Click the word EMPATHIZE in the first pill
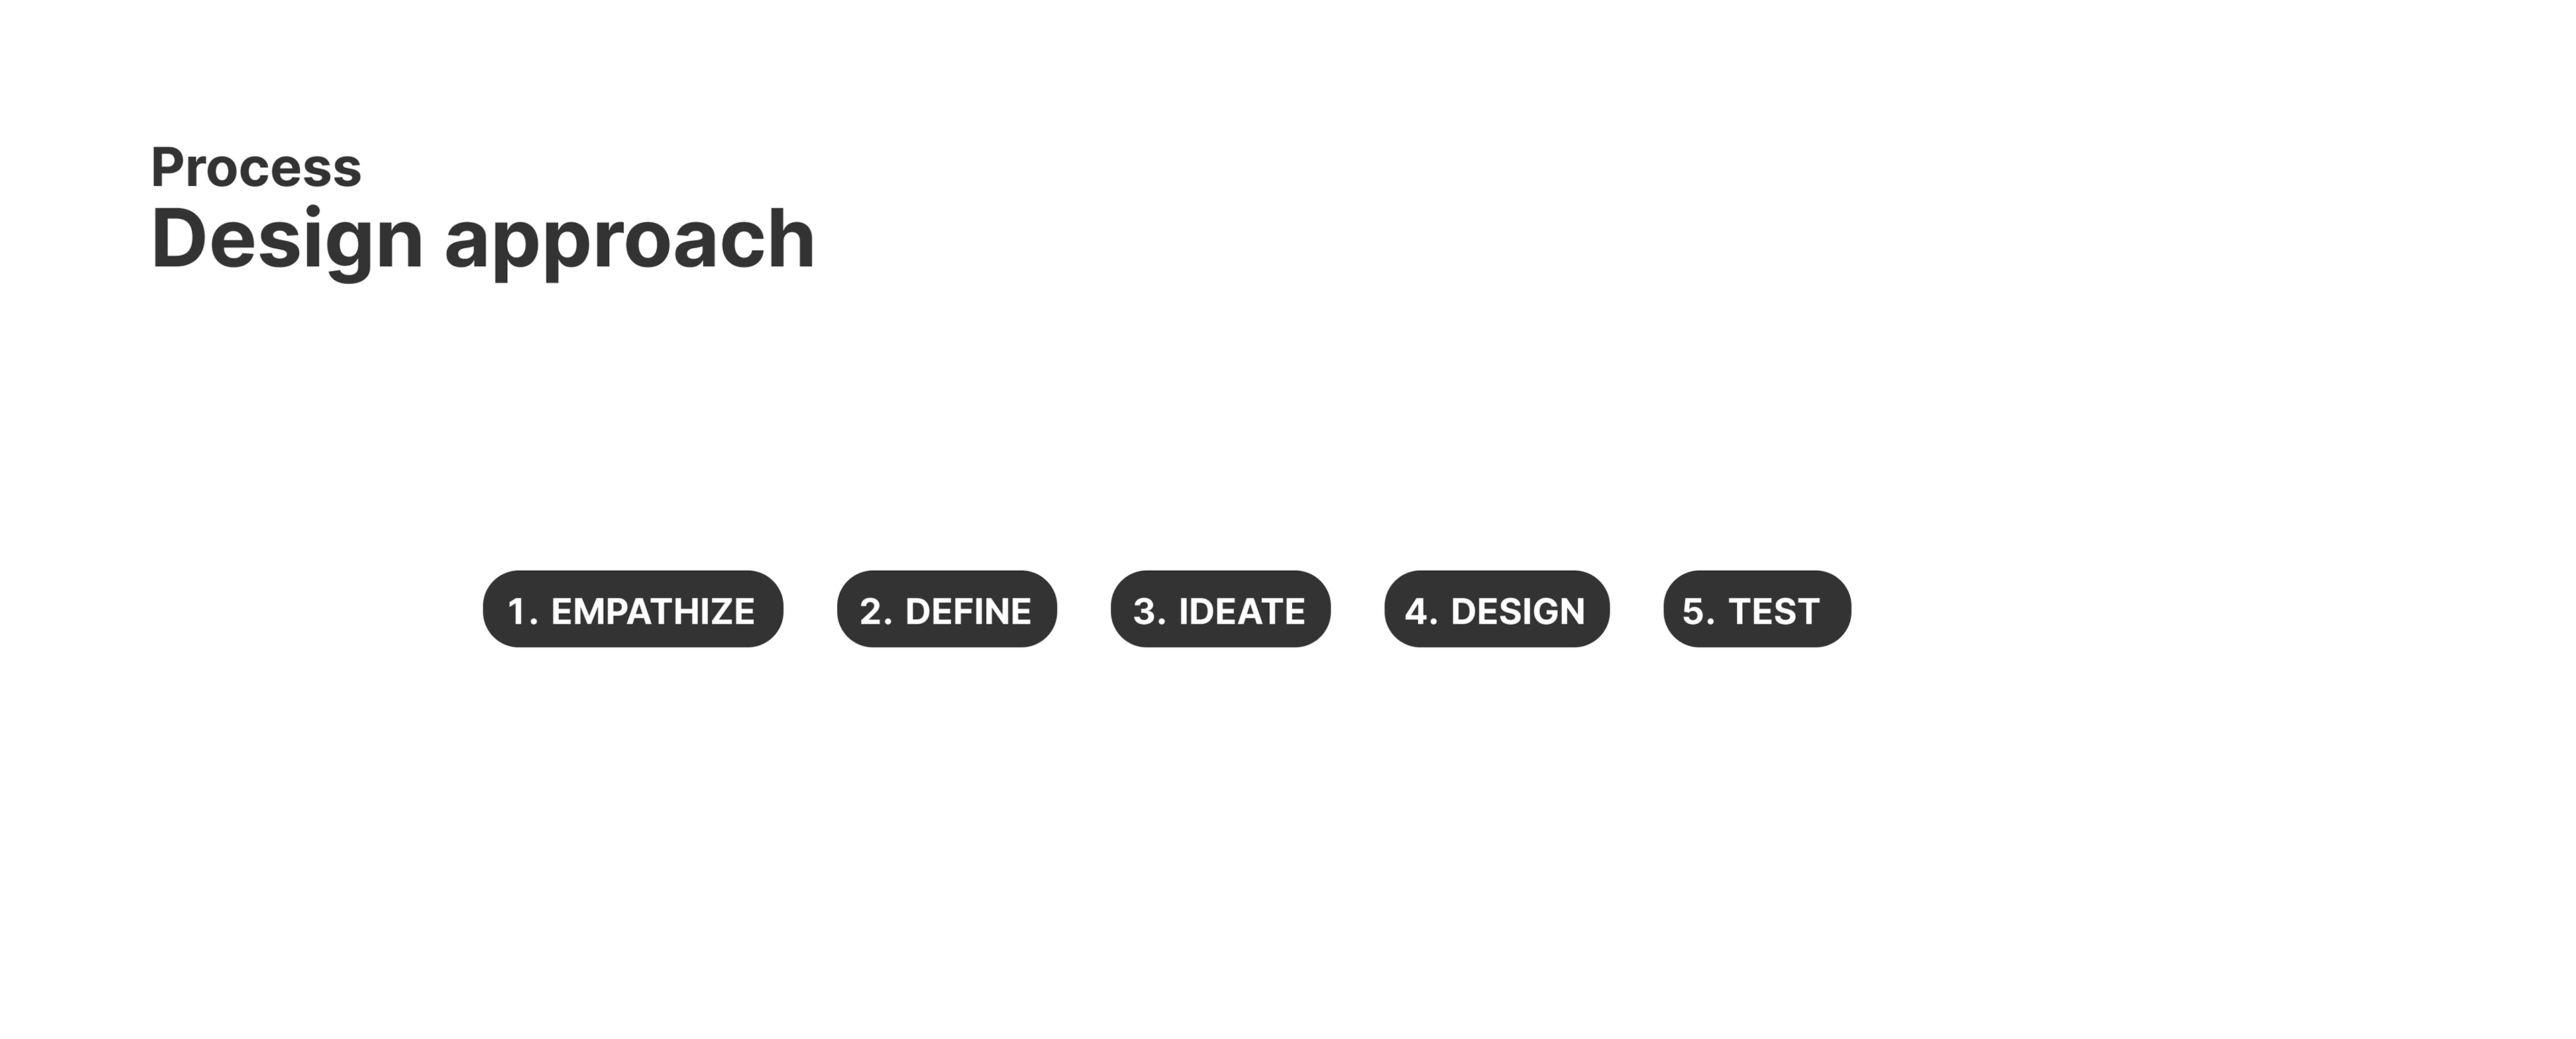 pos(653,611)
